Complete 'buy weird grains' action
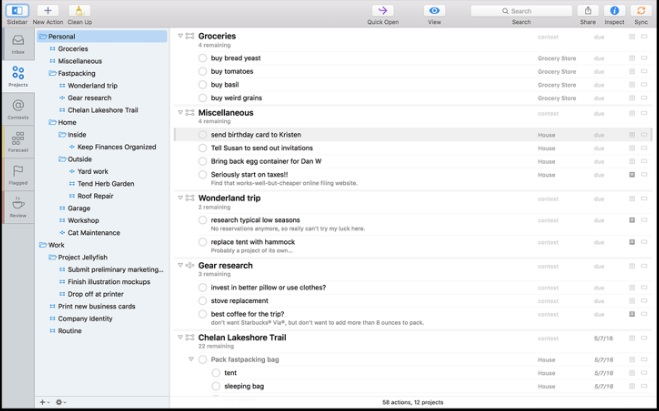Viewport: 659px width, 411px height. [203, 98]
